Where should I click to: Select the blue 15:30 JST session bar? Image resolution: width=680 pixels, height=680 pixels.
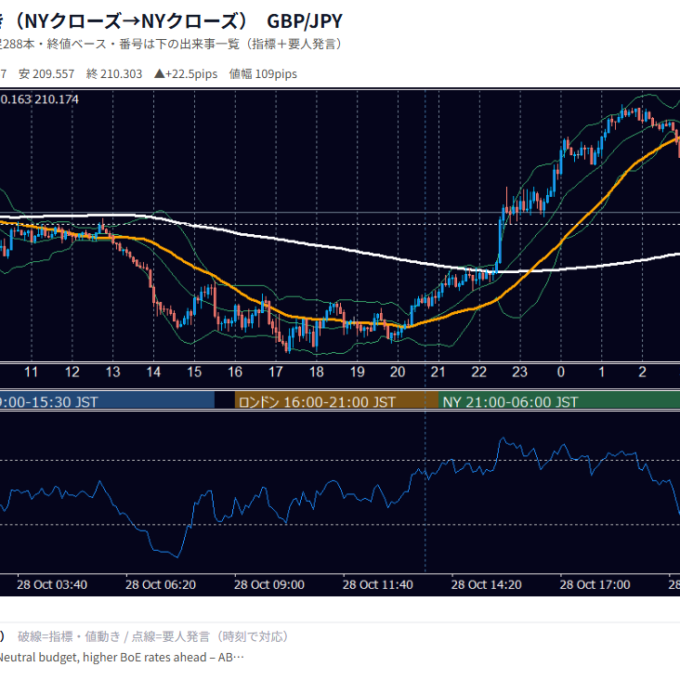[x=107, y=402]
